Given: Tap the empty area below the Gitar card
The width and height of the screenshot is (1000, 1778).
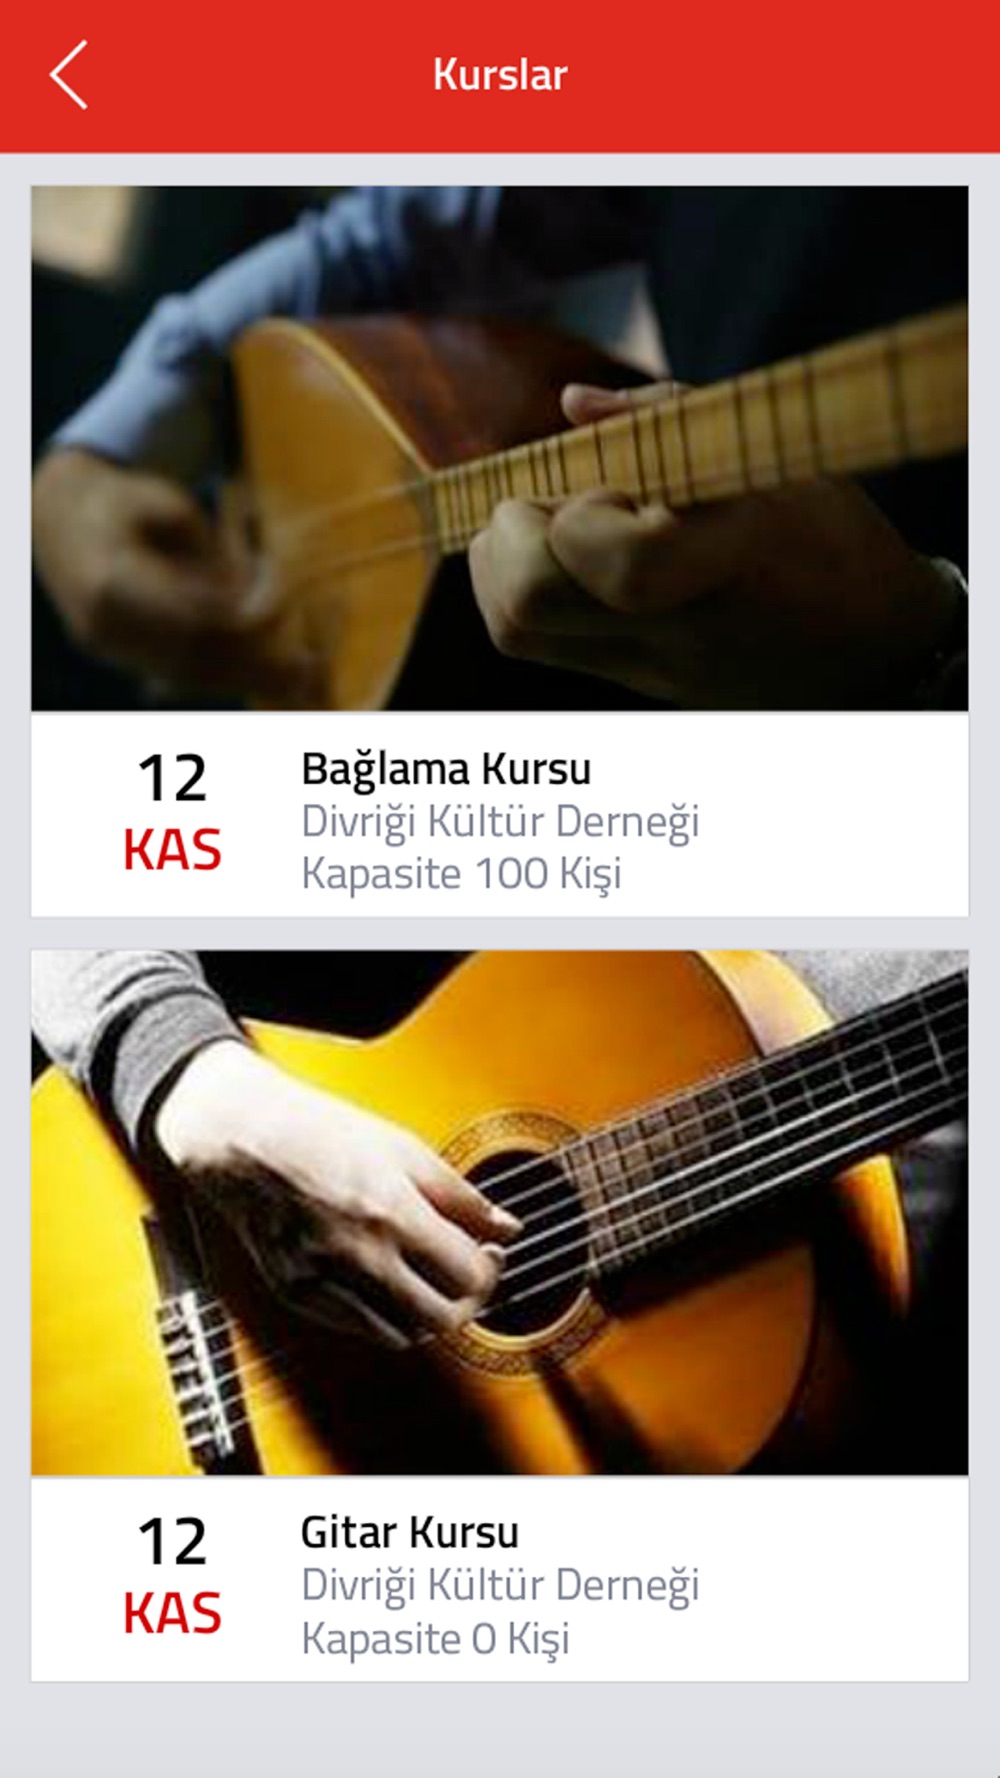Looking at the screenshot, I should [x=500, y=1730].
